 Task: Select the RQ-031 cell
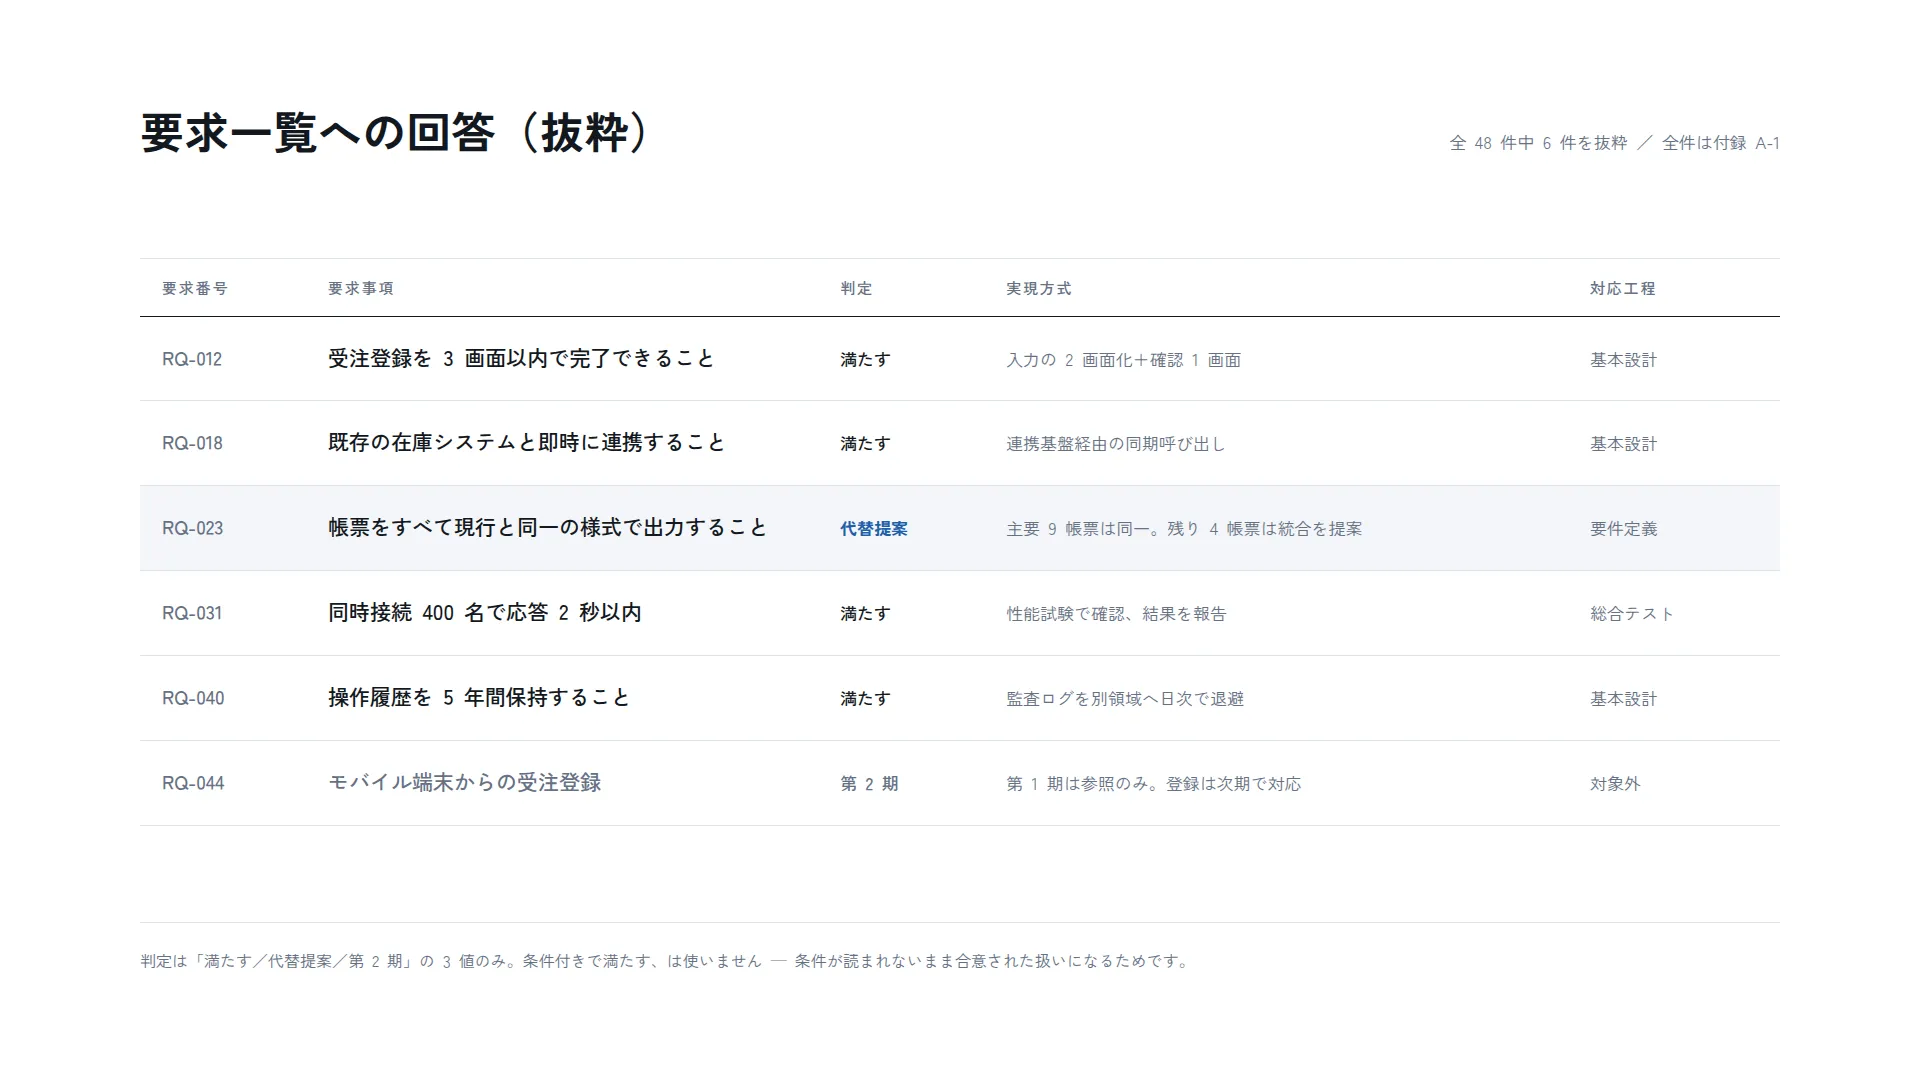pos(192,613)
